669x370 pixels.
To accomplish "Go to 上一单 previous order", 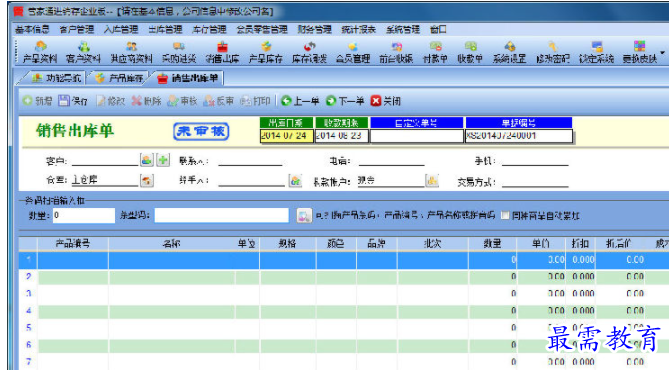I will 300,101.
